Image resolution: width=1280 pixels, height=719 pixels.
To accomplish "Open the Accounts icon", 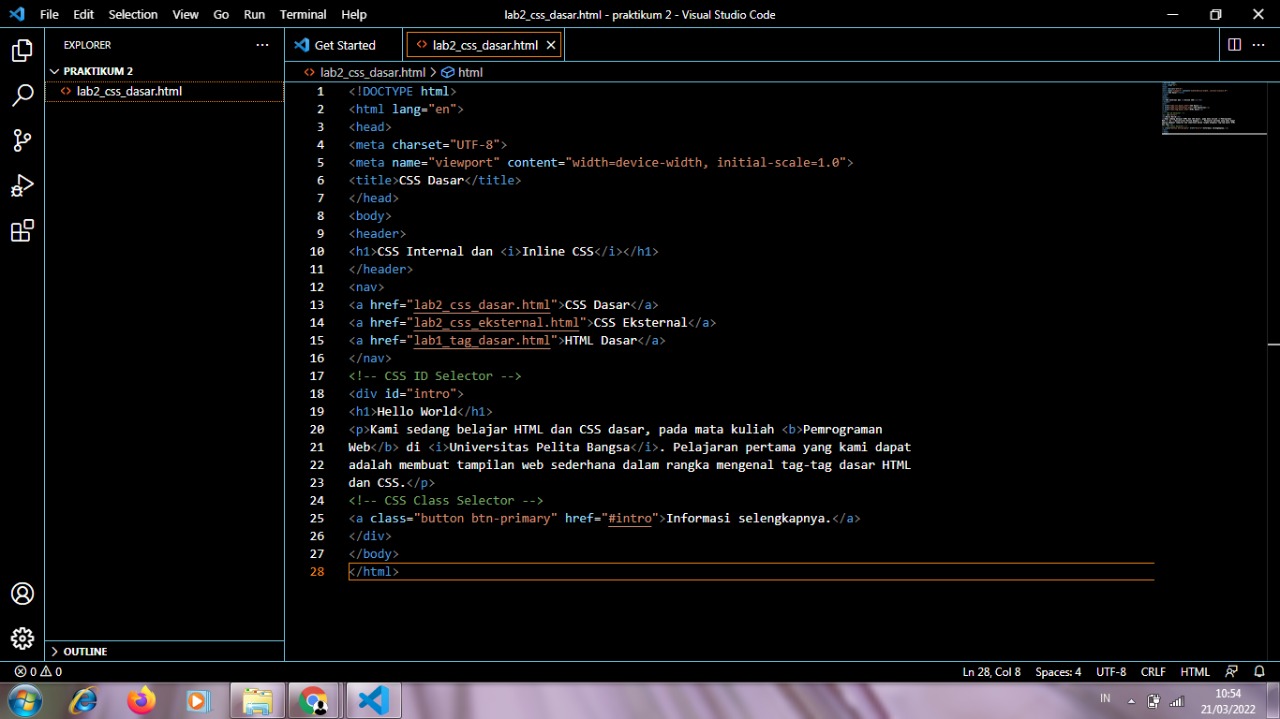I will (x=22, y=593).
